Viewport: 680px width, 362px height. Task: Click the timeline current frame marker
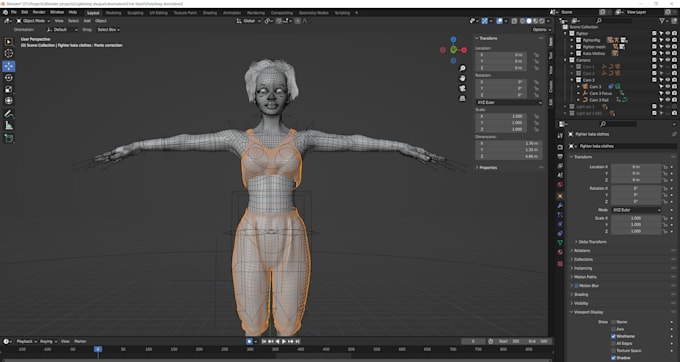click(98, 349)
